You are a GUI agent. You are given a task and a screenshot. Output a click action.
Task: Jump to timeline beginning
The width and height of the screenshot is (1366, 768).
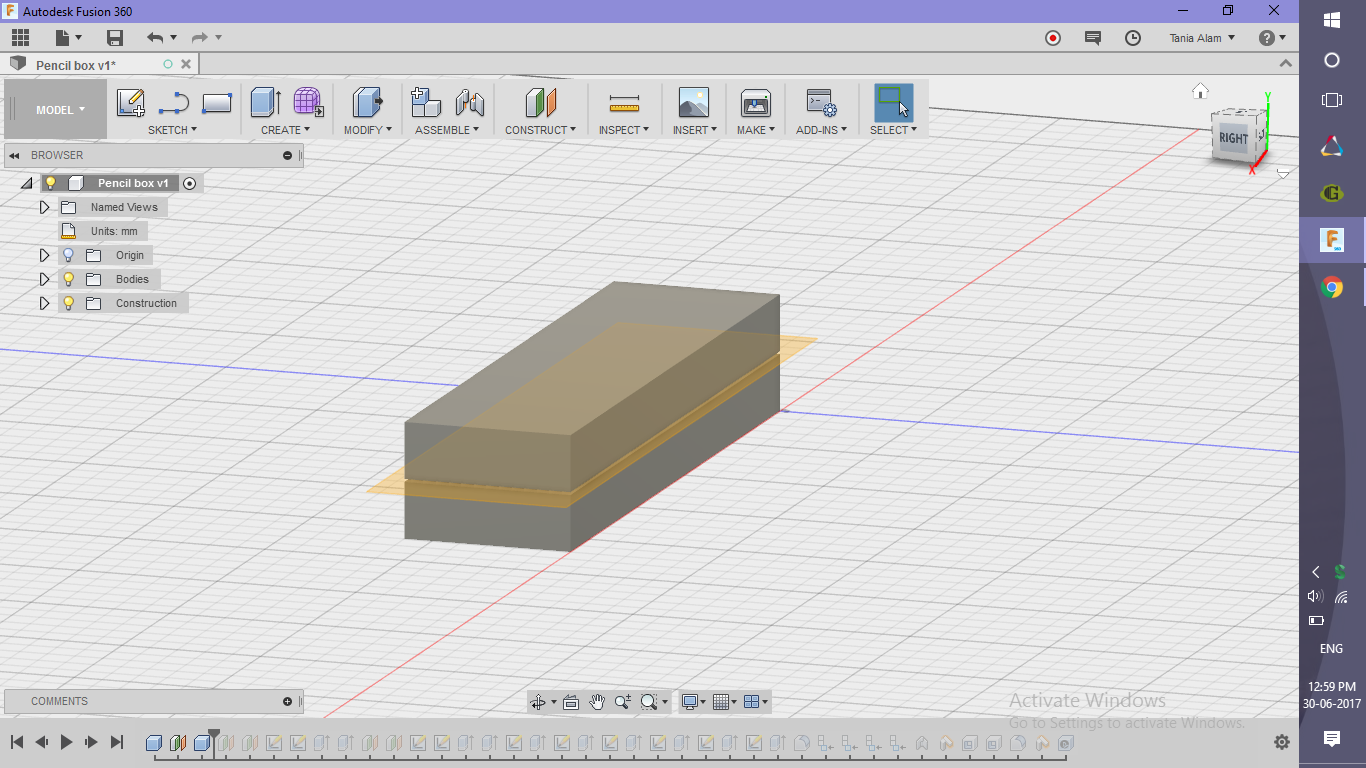[17, 742]
